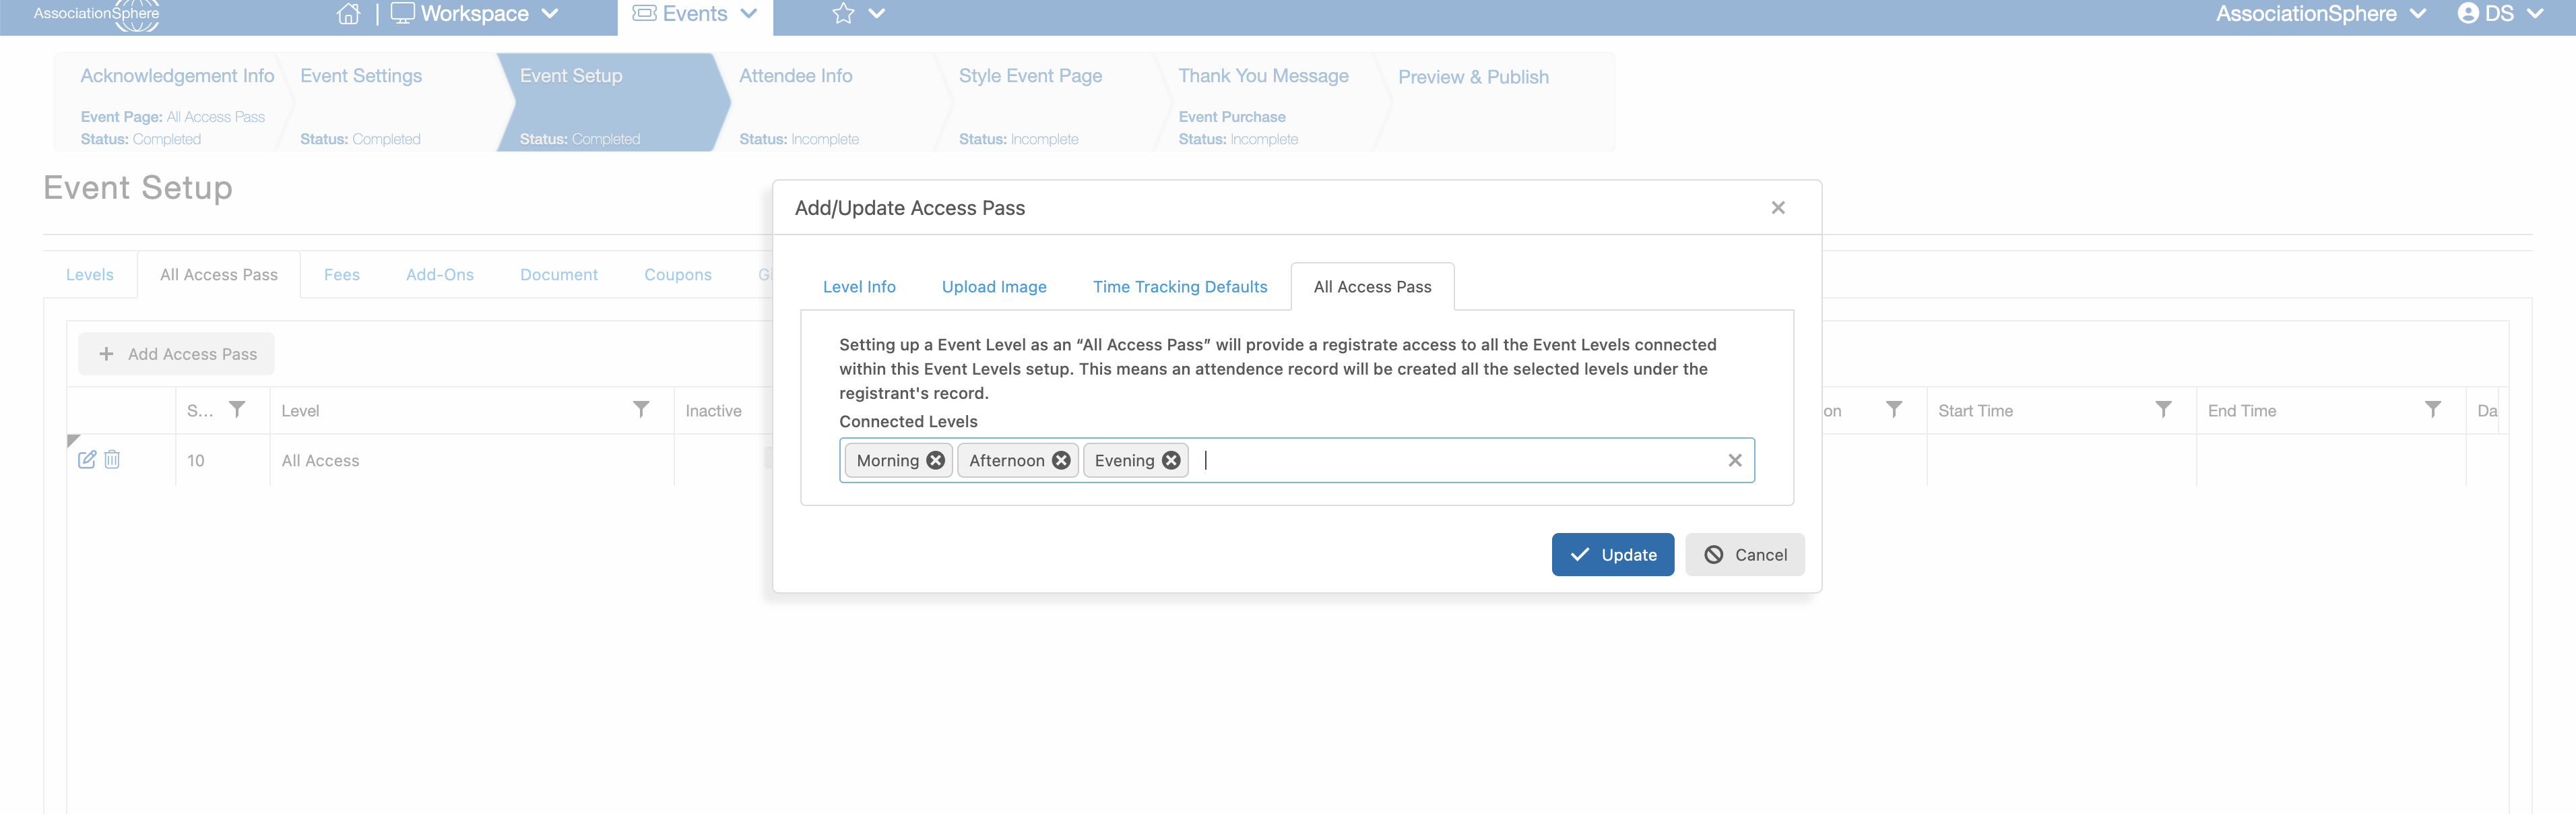Remove the Afternoon connected level tag

pos(1061,460)
